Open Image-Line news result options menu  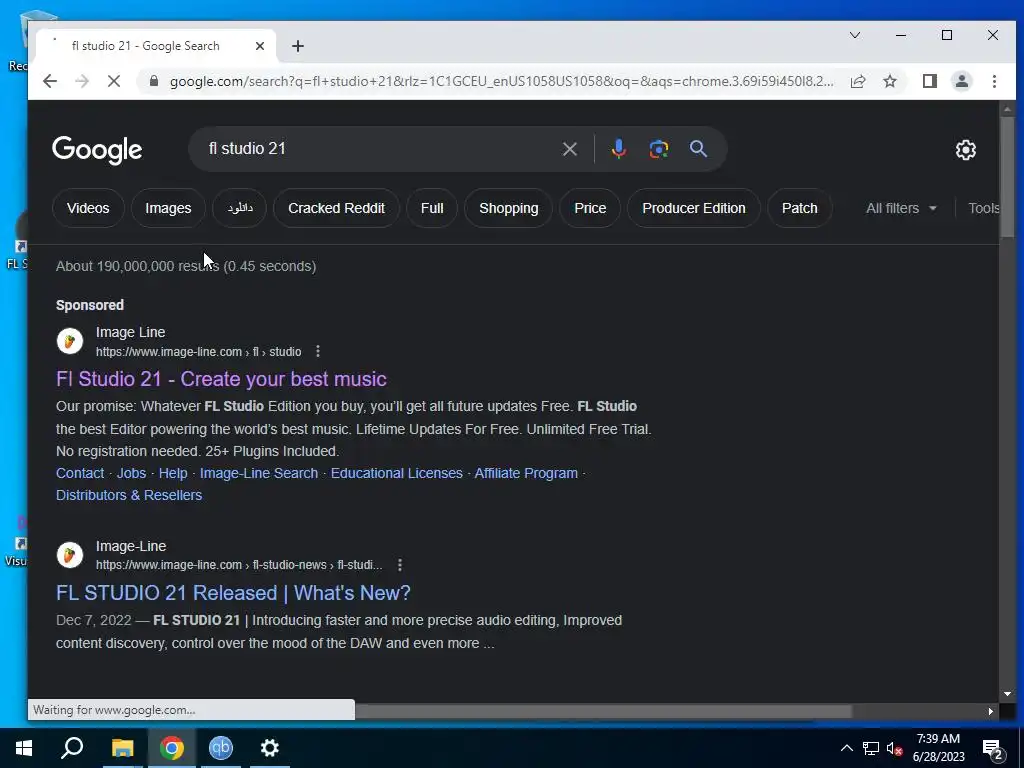[400, 565]
